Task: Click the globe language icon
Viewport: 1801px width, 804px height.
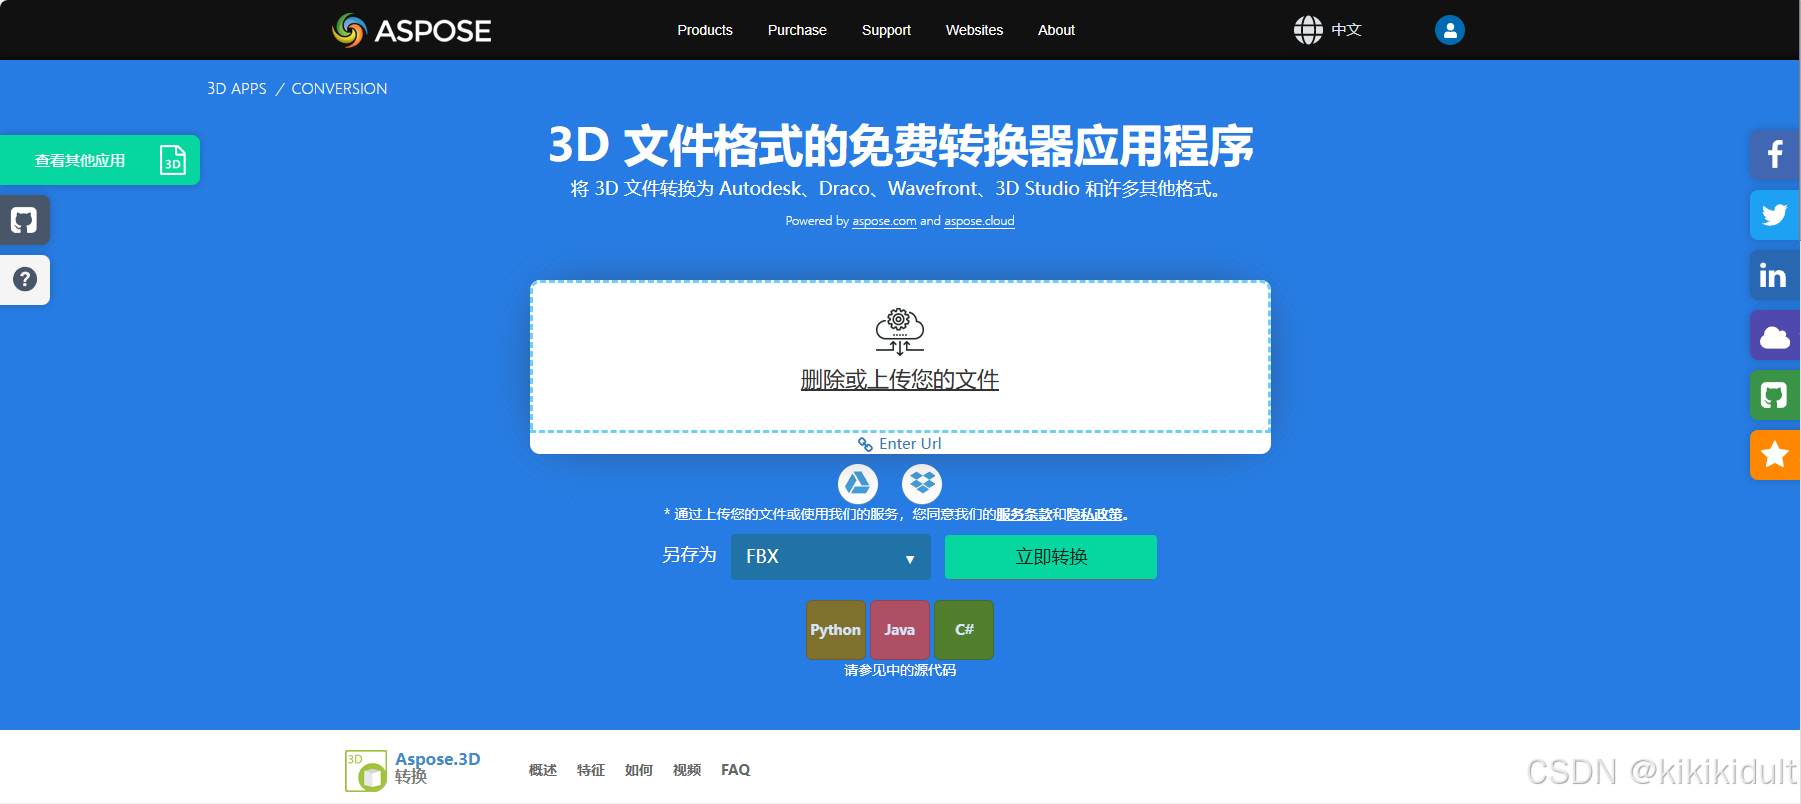Action: tap(1308, 30)
